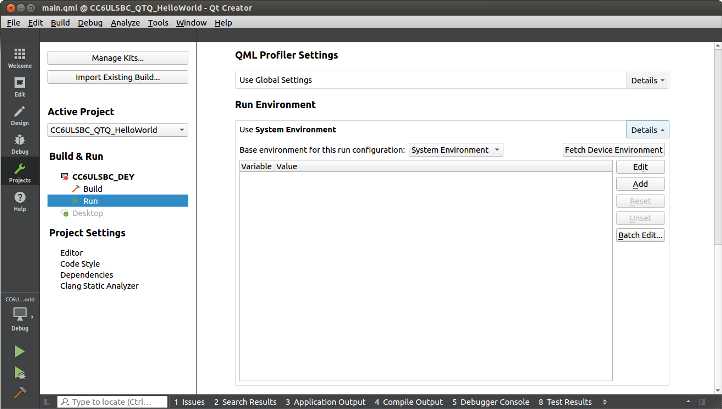Click the Variable column header
The width and height of the screenshot is (722, 409).
pos(256,166)
